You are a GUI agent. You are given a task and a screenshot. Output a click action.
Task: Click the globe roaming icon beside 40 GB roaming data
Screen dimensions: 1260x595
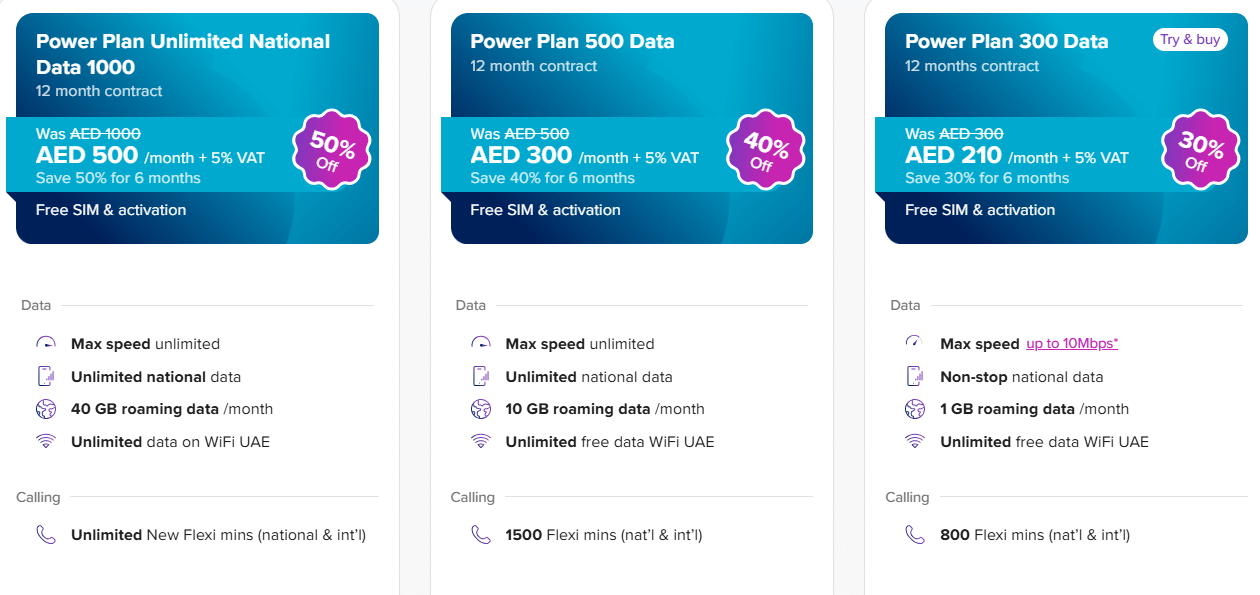pos(46,409)
